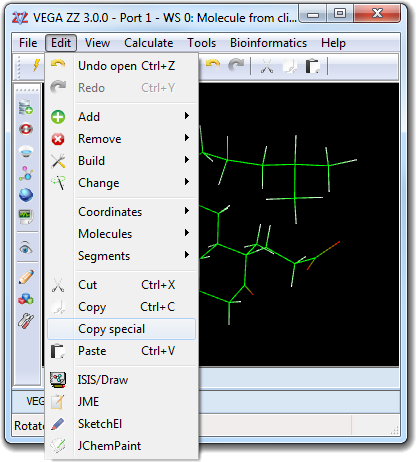Choose ISIS/Draw menu entry
This screenshot has height=462, width=416.
pos(121,380)
